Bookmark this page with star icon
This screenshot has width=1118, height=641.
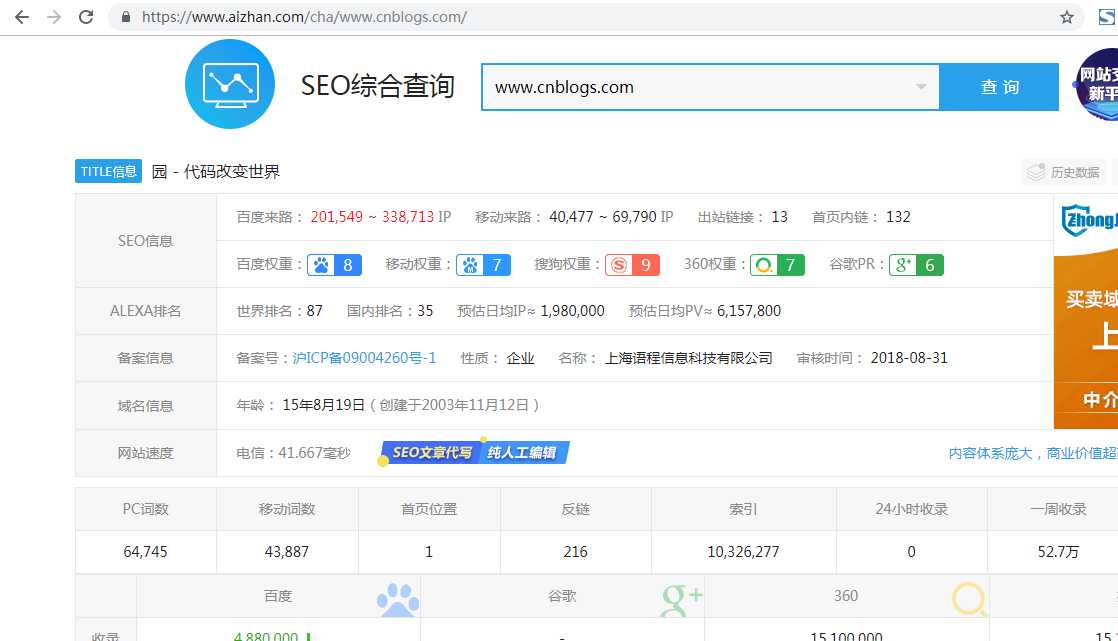(x=1066, y=17)
